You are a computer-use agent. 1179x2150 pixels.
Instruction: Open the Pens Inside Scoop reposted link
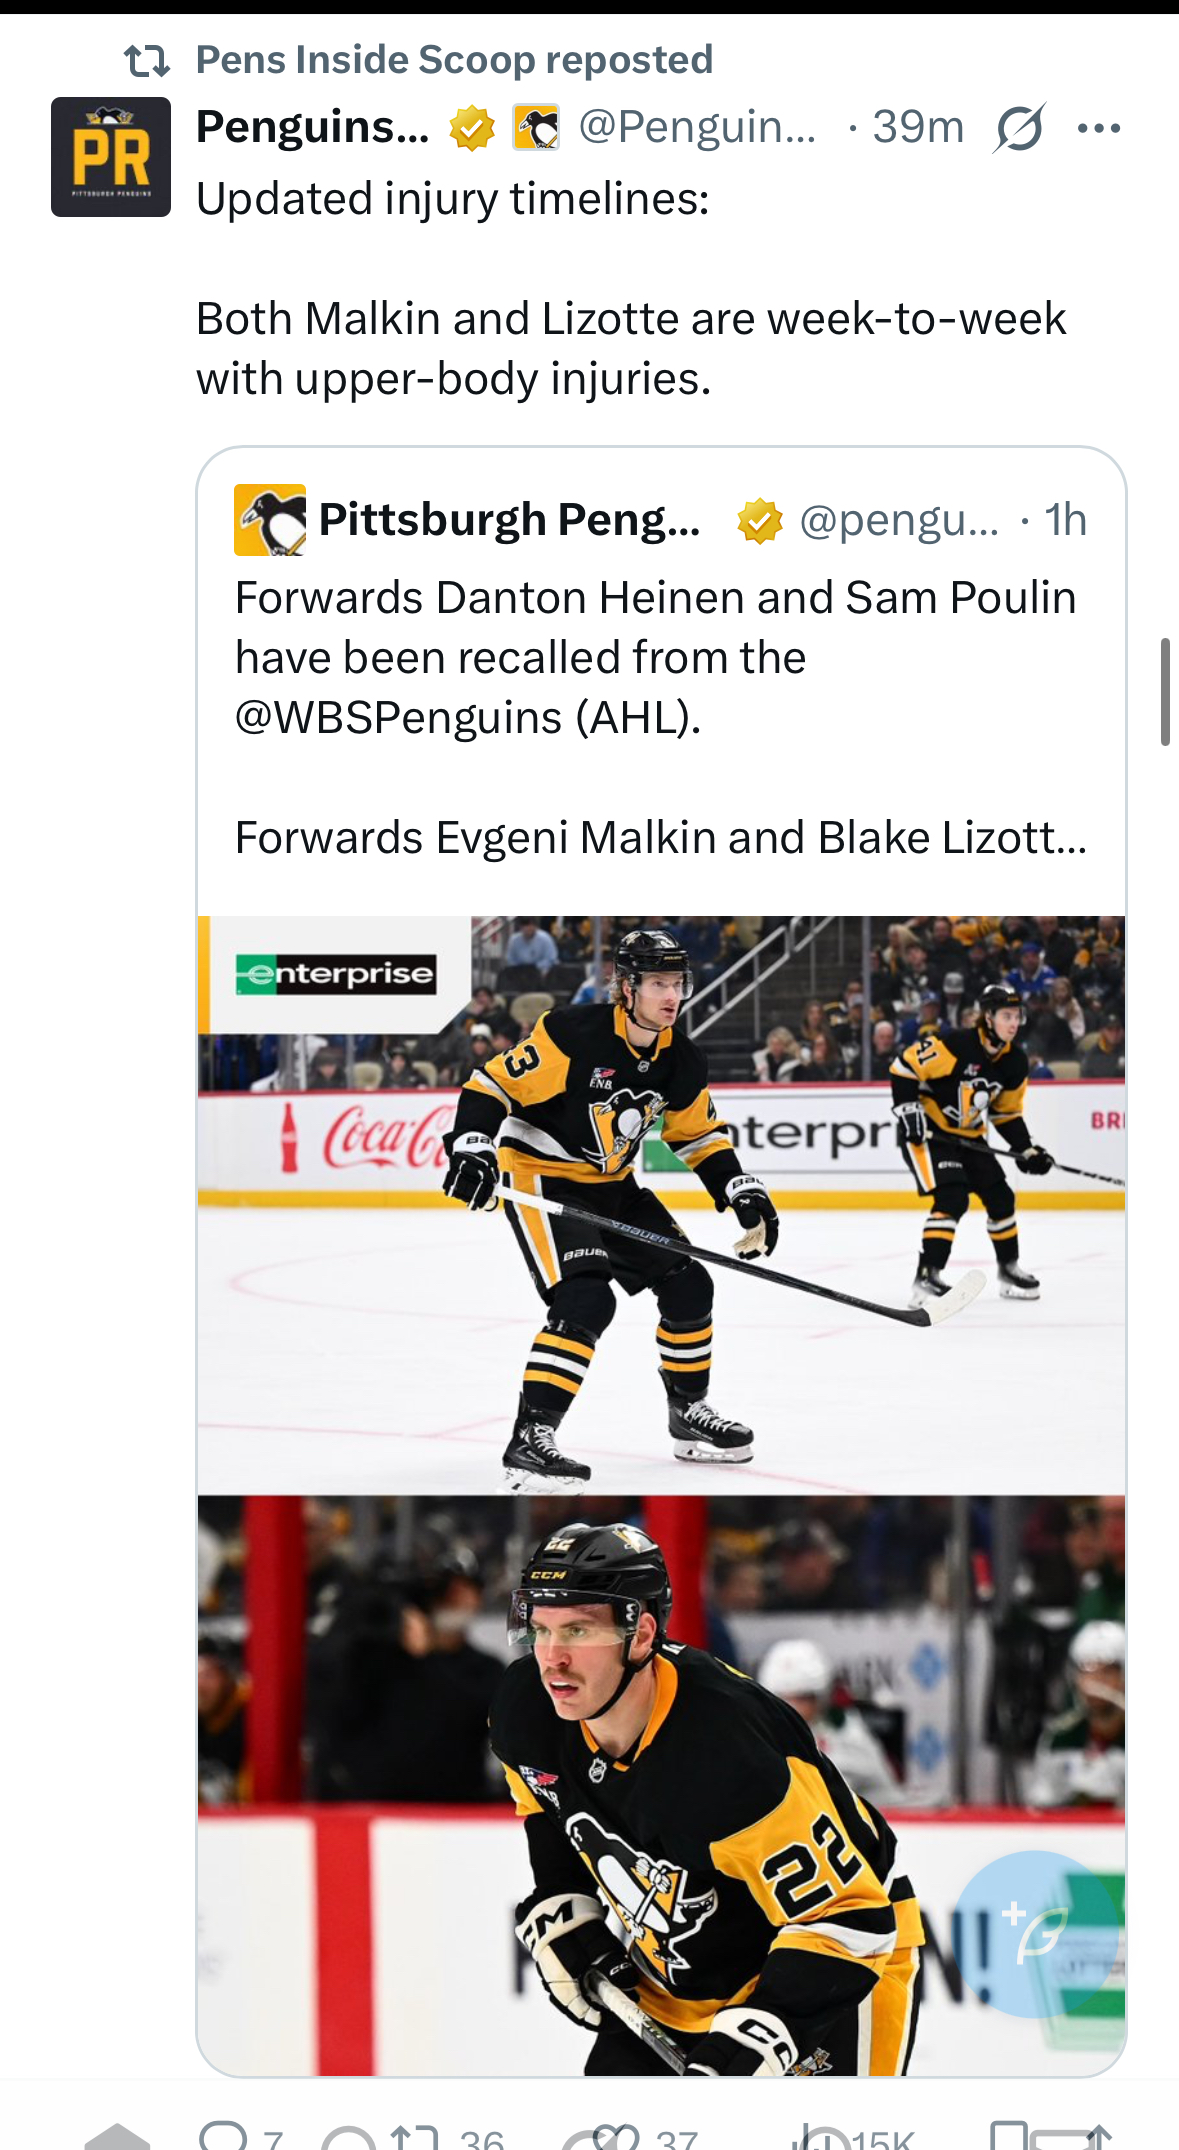pos(454,60)
